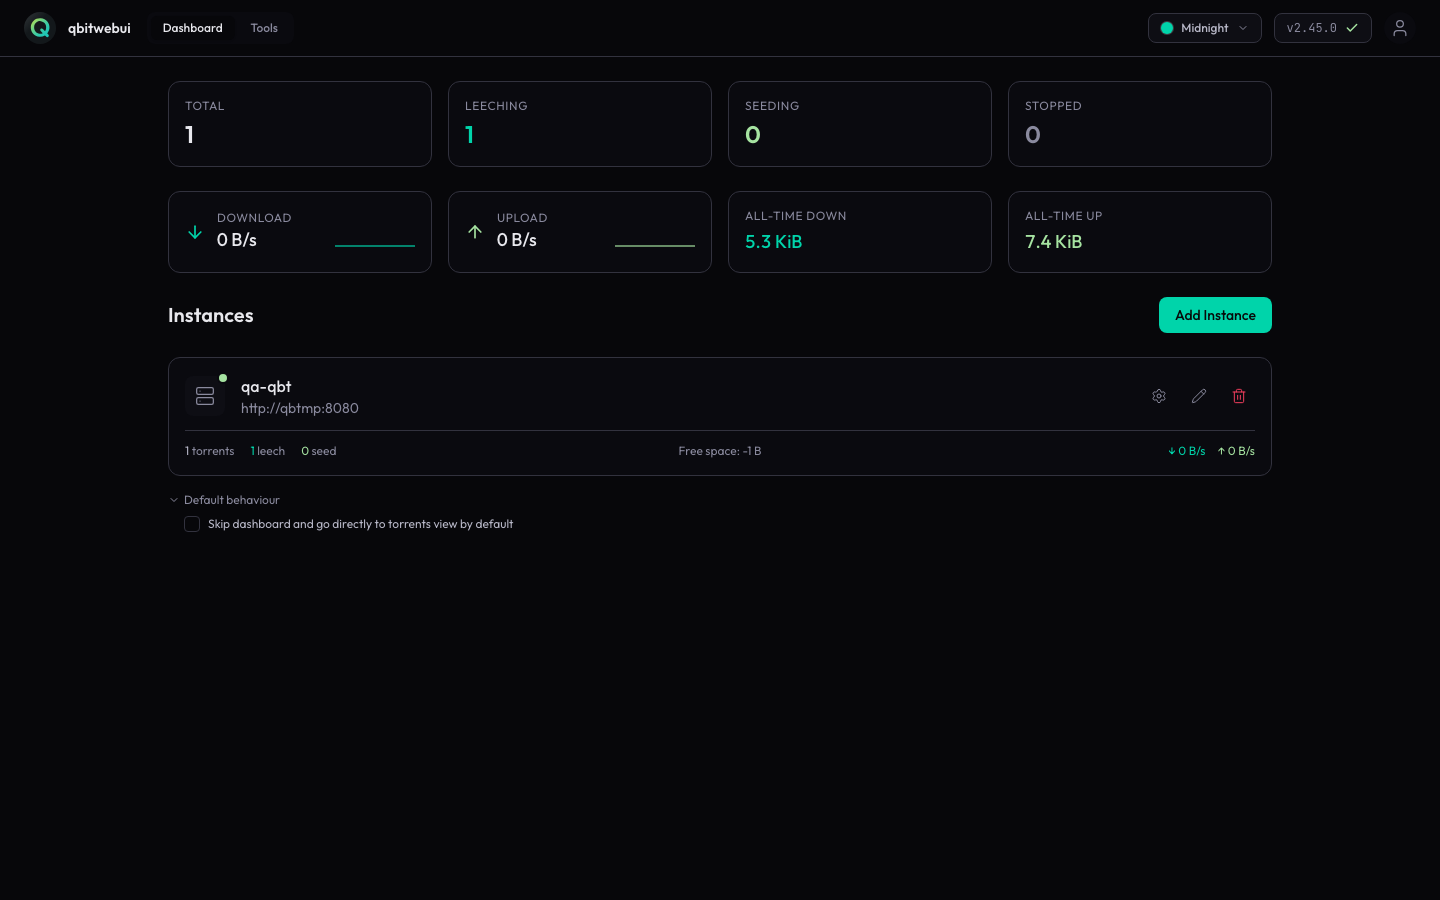Image resolution: width=1440 pixels, height=900 pixels.
Task: Click the download arrow icon in Download card
Action: click(195, 232)
